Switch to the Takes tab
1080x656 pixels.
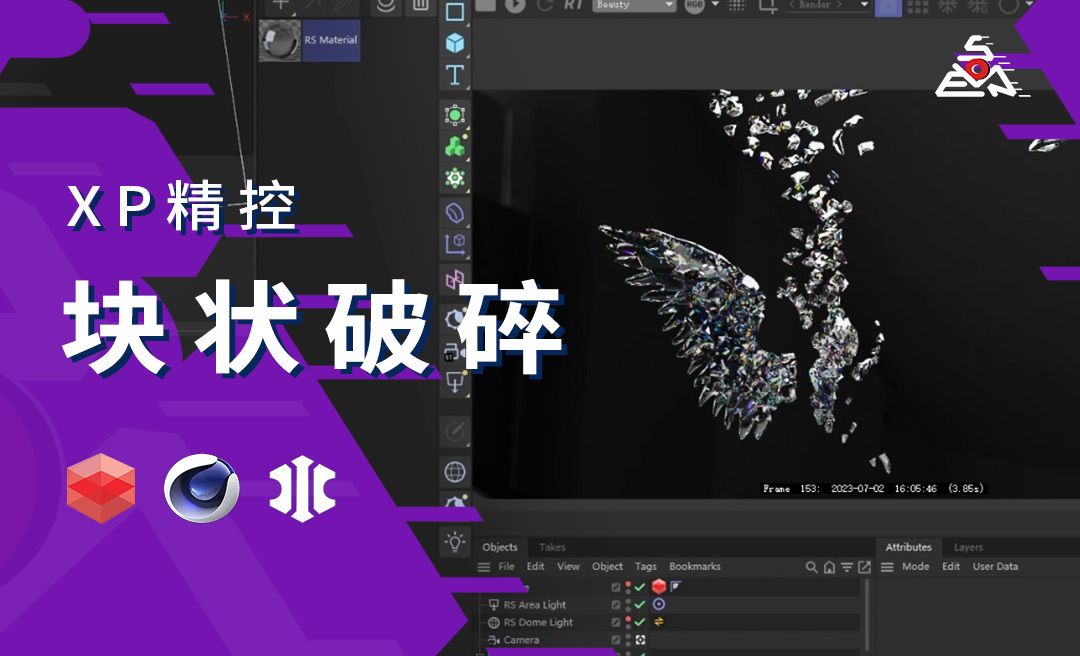[x=553, y=547]
